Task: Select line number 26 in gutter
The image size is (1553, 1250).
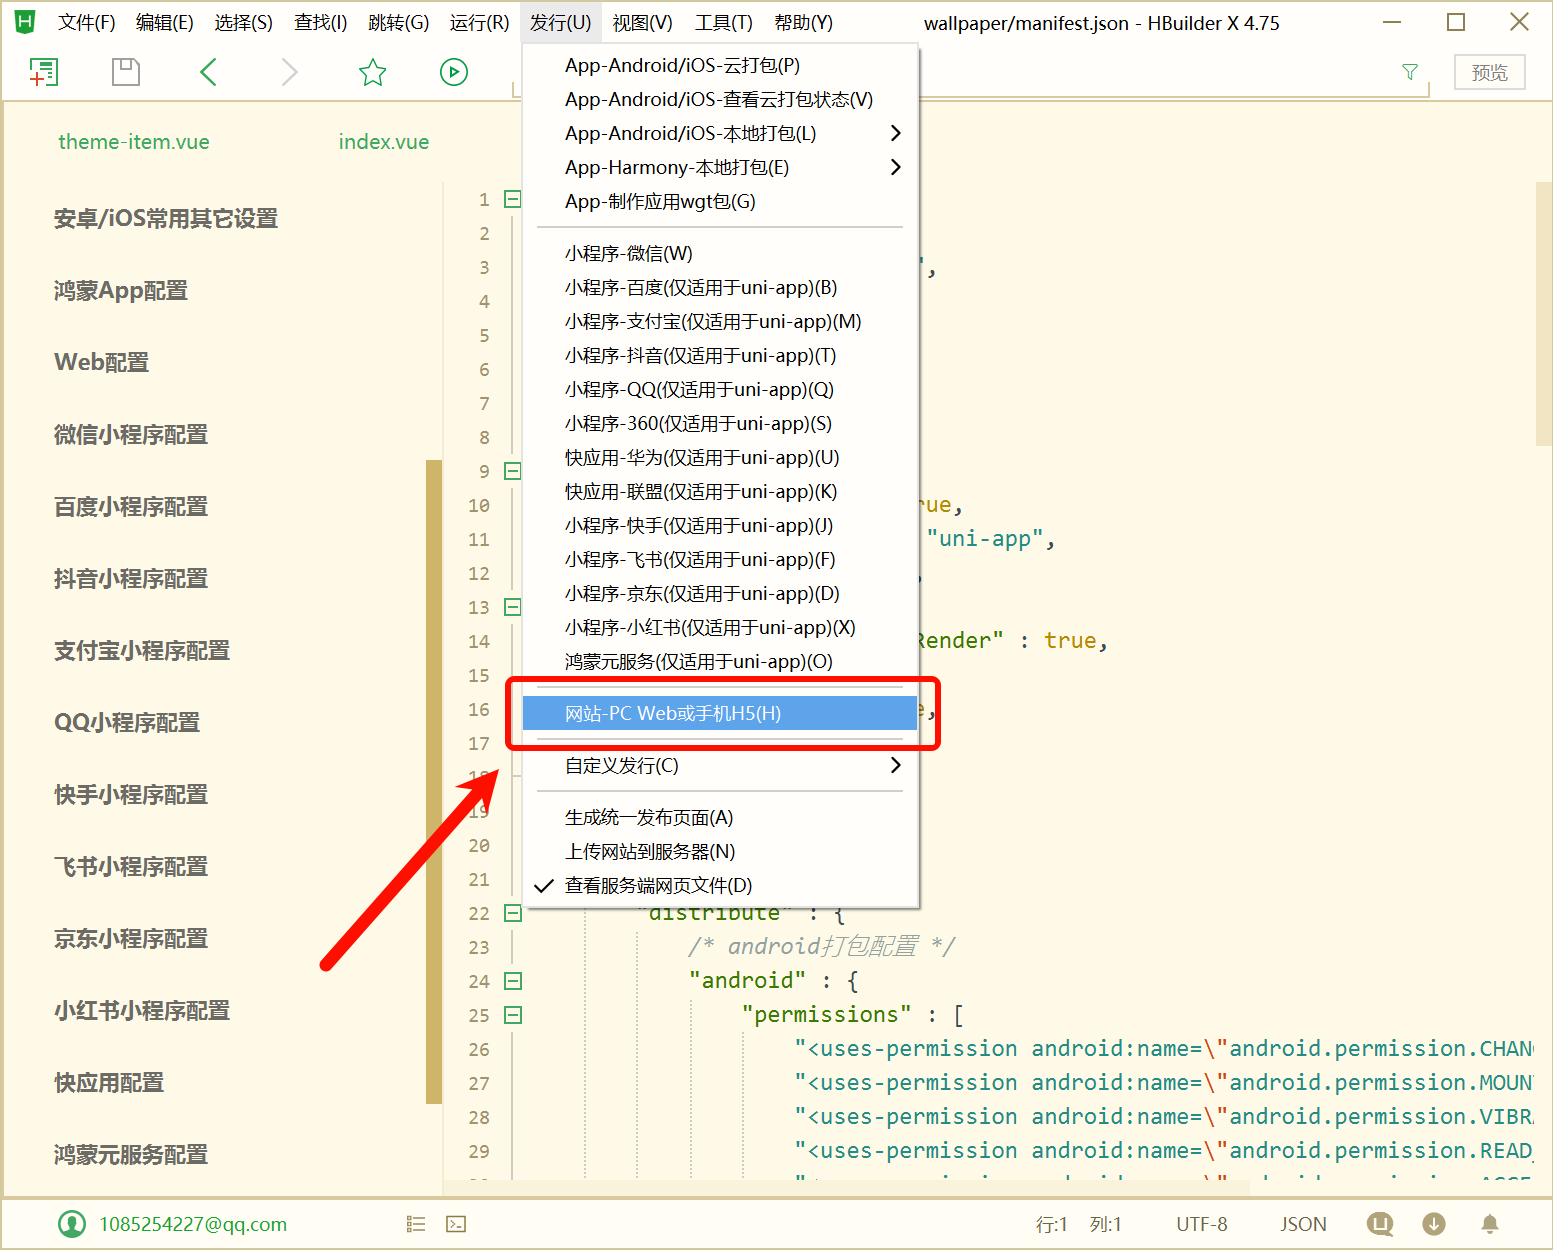Action: point(479,1049)
